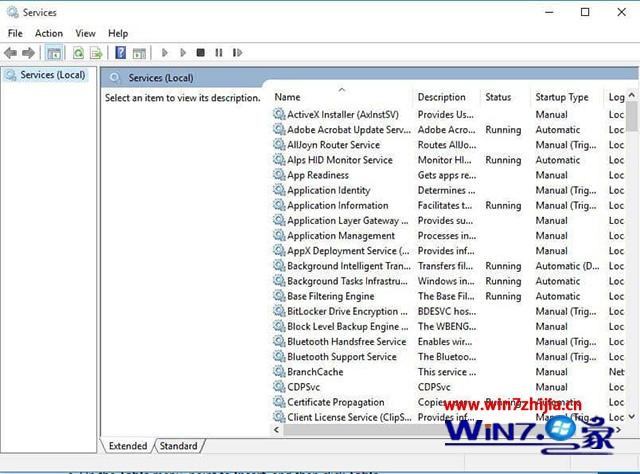Click the gear icon beside App Readiness
640x474 pixels.
point(279,175)
